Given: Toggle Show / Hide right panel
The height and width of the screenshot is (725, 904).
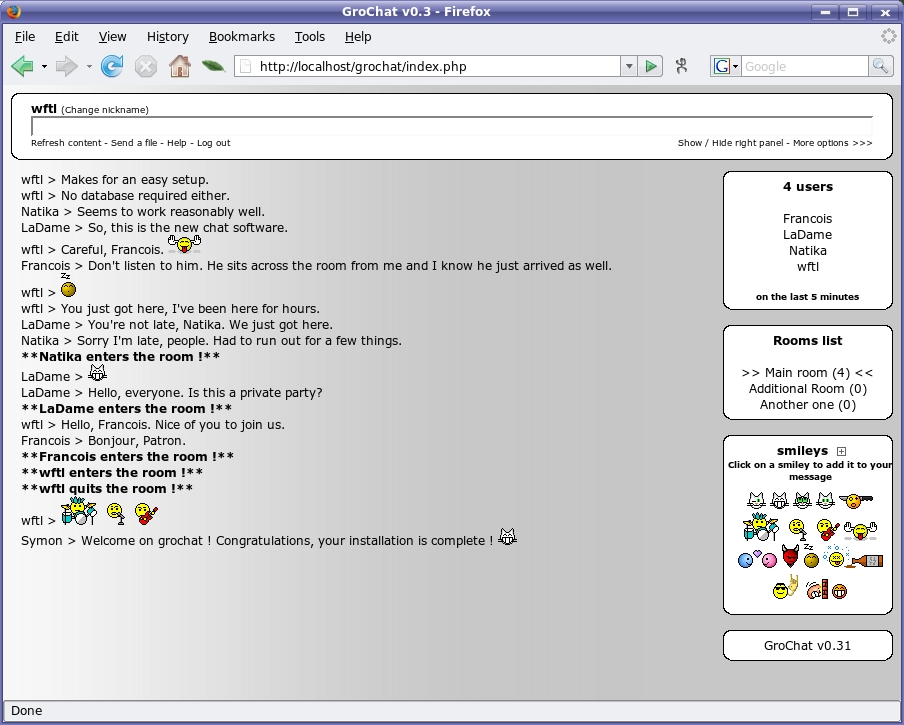Looking at the screenshot, I should click(731, 143).
